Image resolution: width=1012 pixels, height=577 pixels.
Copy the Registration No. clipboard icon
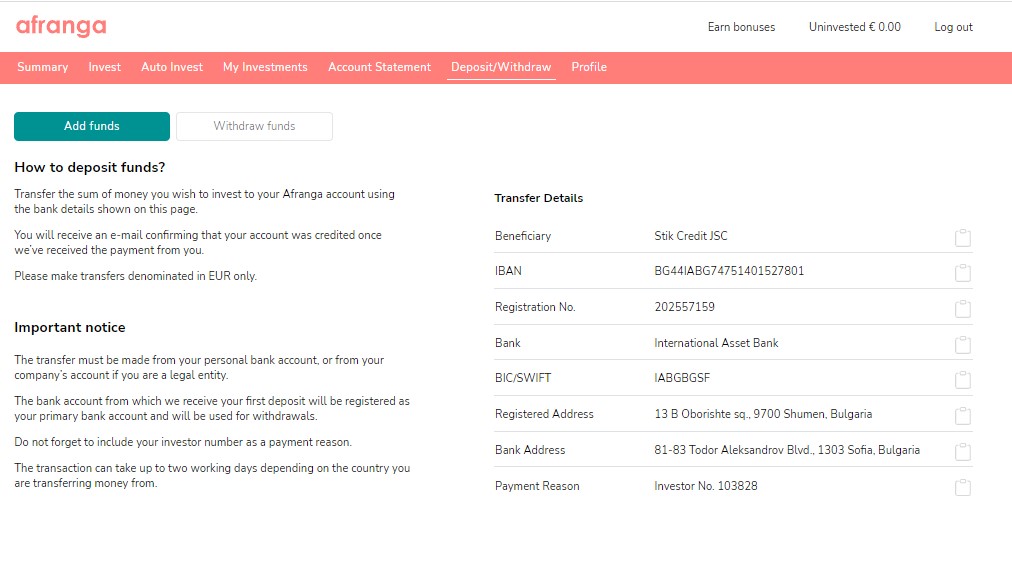point(962,309)
